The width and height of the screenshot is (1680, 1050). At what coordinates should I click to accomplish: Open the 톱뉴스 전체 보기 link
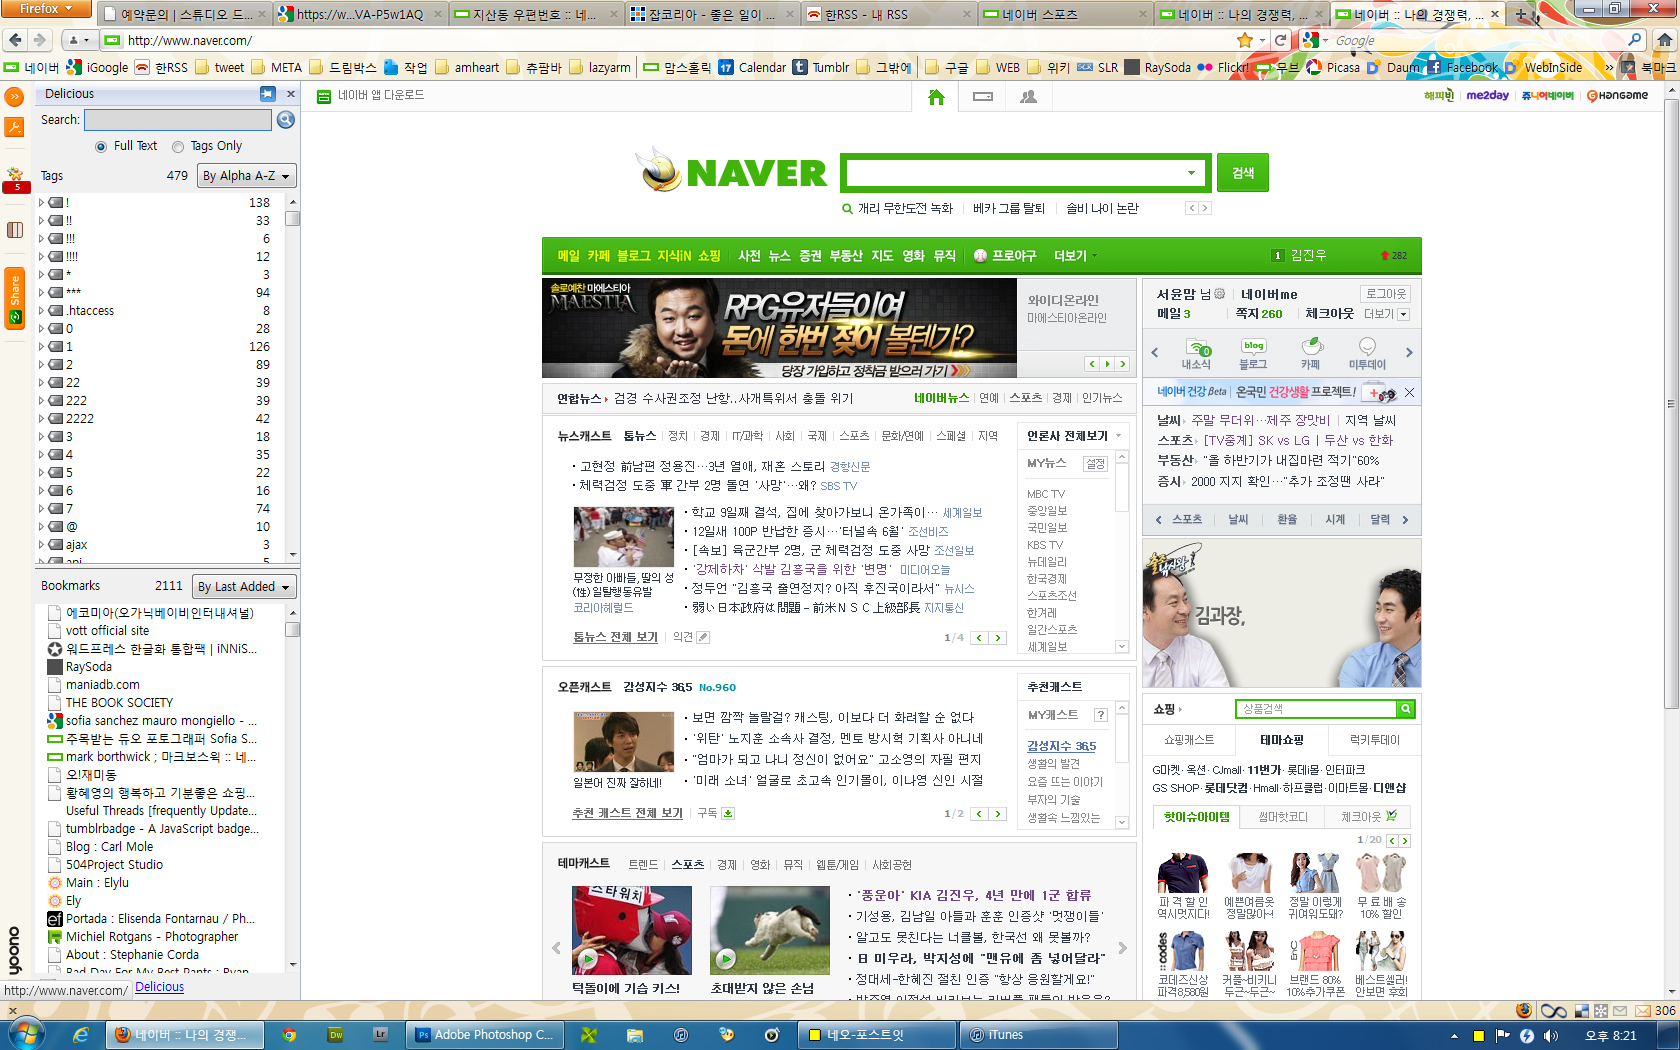(x=615, y=637)
